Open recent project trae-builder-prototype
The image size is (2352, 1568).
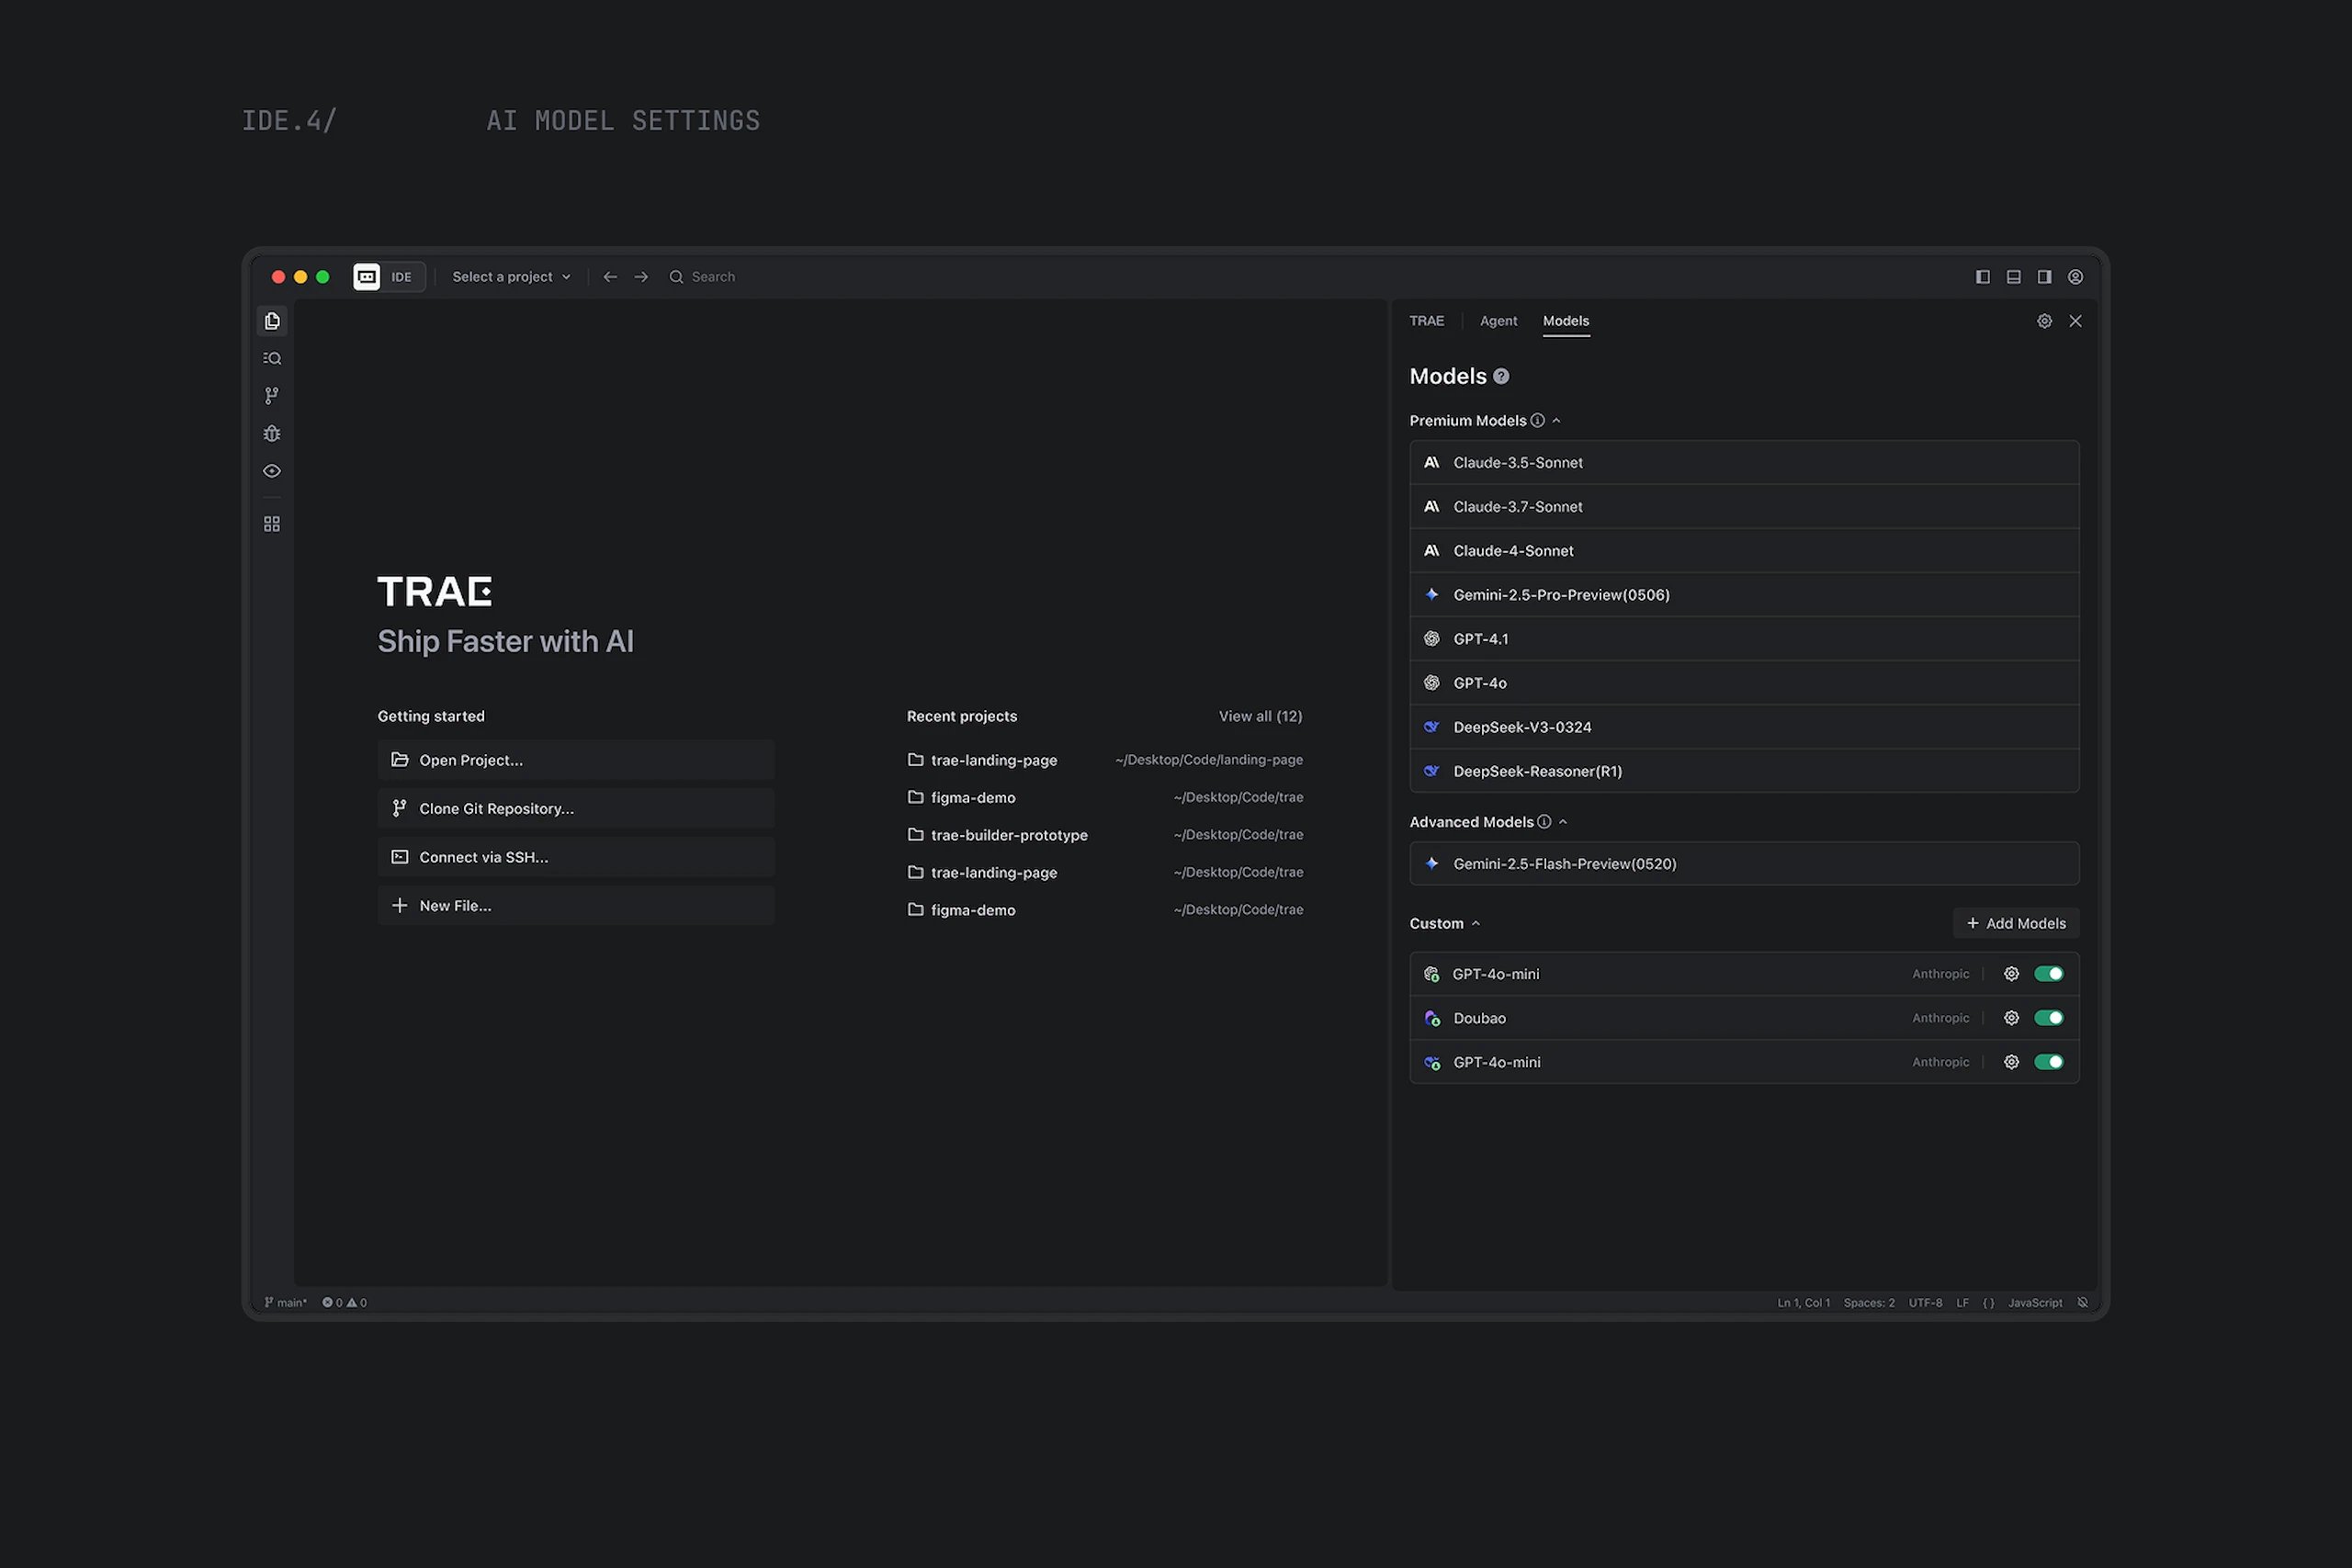click(x=1105, y=835)
